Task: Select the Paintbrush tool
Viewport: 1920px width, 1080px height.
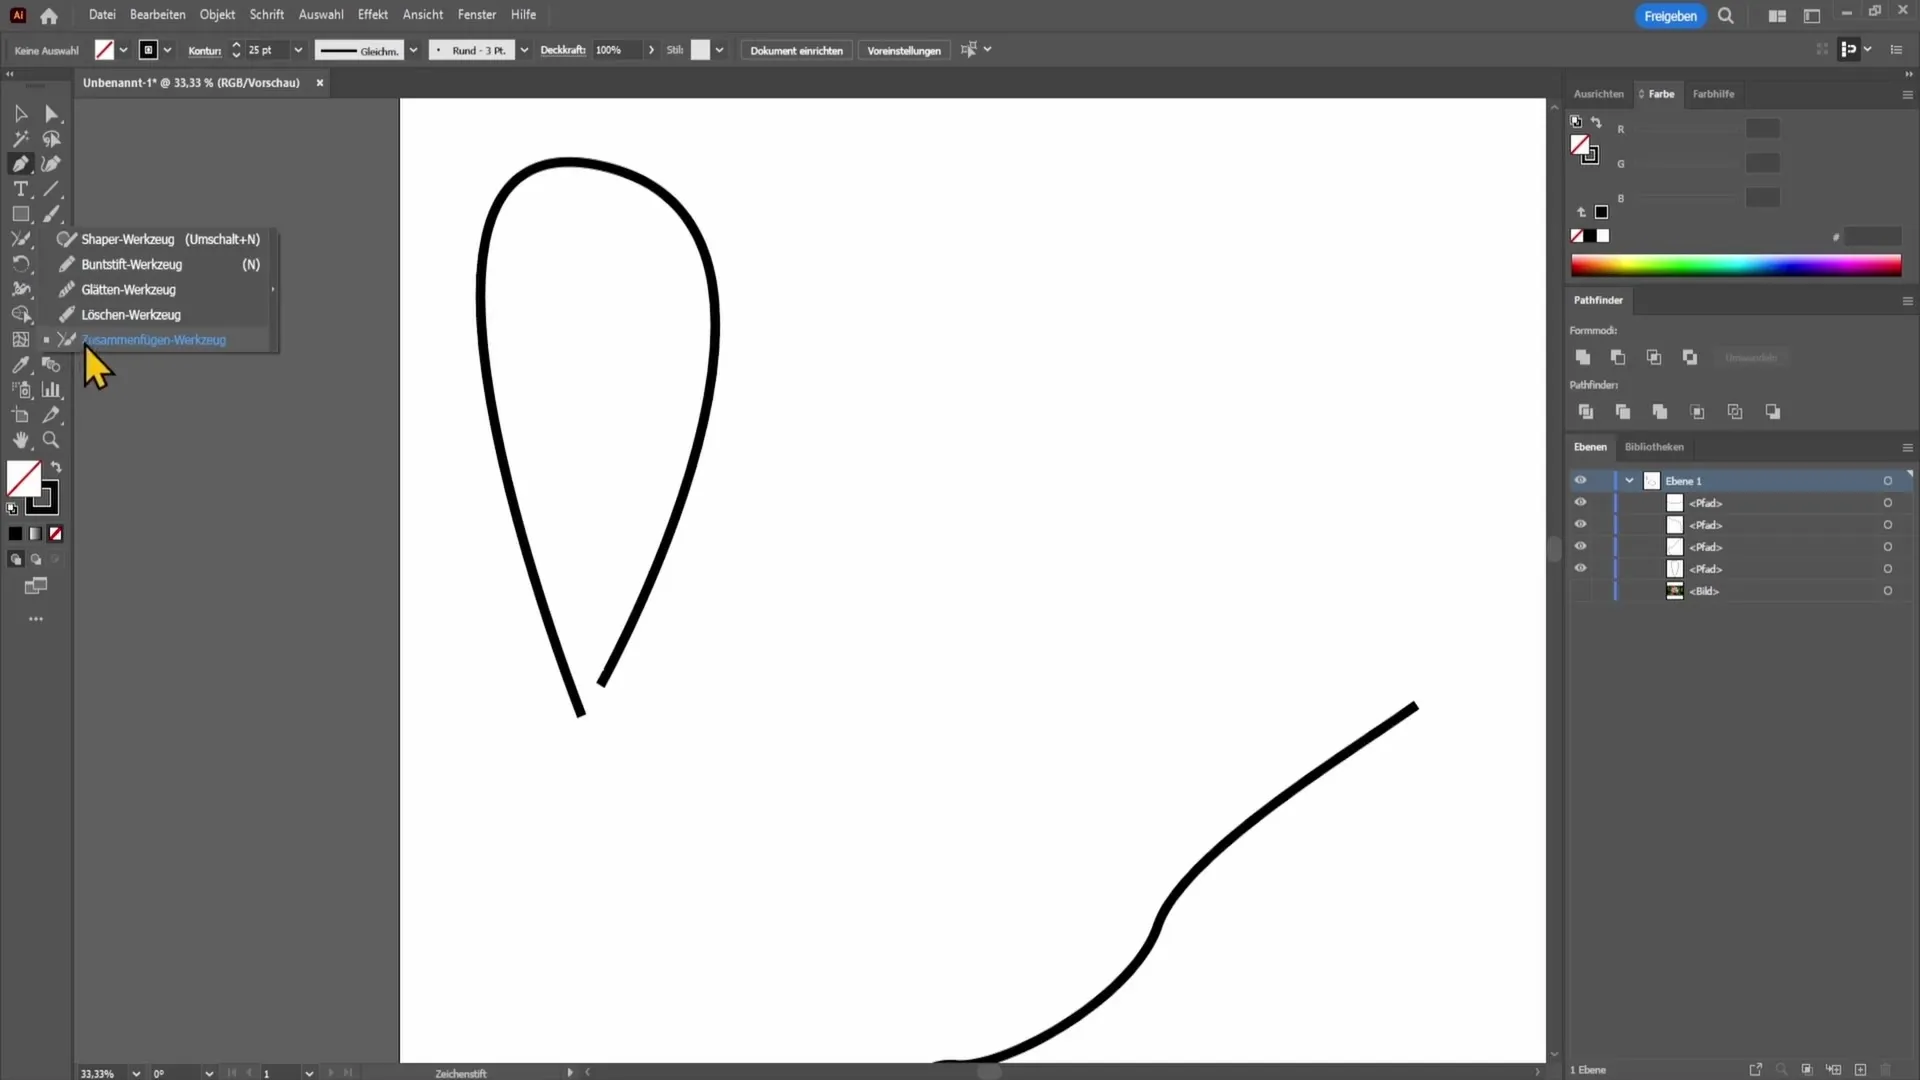Action: [51, 214]
